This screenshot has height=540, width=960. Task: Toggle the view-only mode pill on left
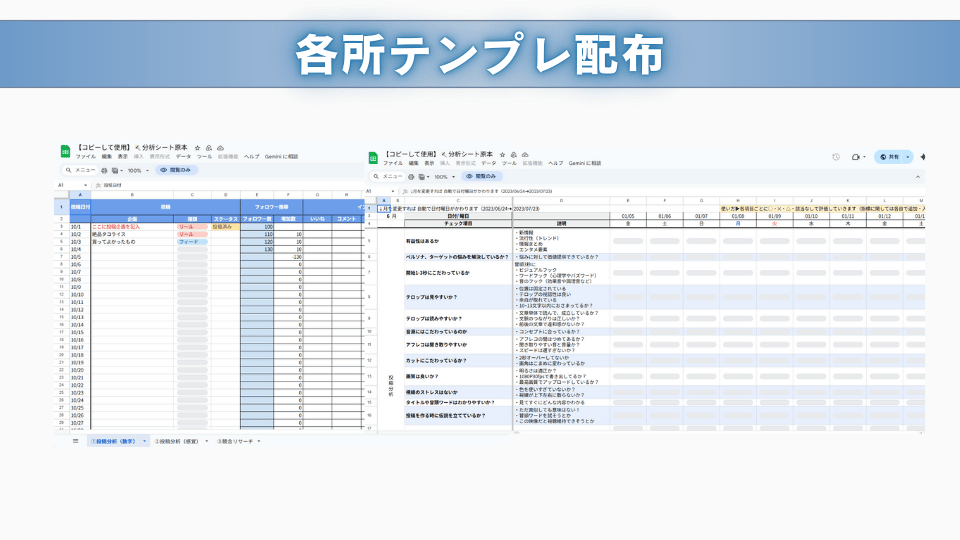click(x=177, y=171)
